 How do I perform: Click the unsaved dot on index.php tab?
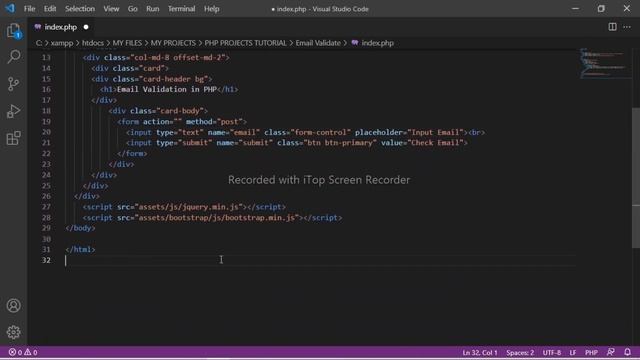coord(86,27)
